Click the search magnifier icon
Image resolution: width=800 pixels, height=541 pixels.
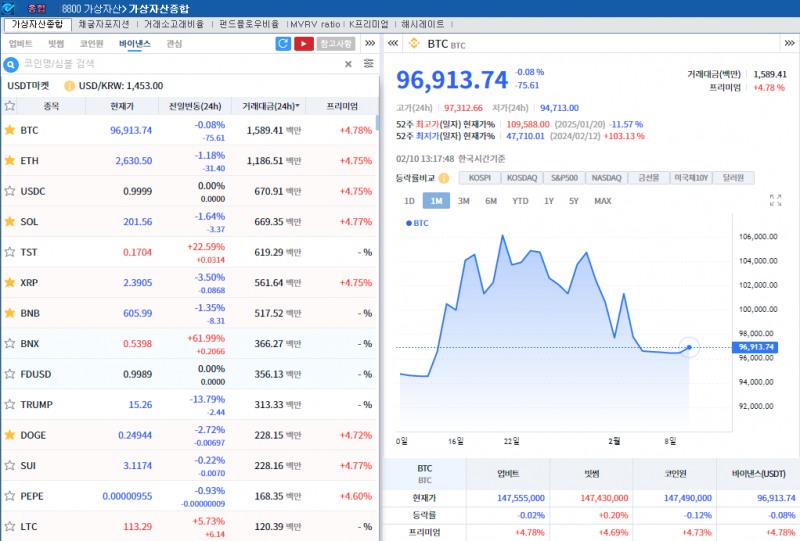(x=11, y=64)
